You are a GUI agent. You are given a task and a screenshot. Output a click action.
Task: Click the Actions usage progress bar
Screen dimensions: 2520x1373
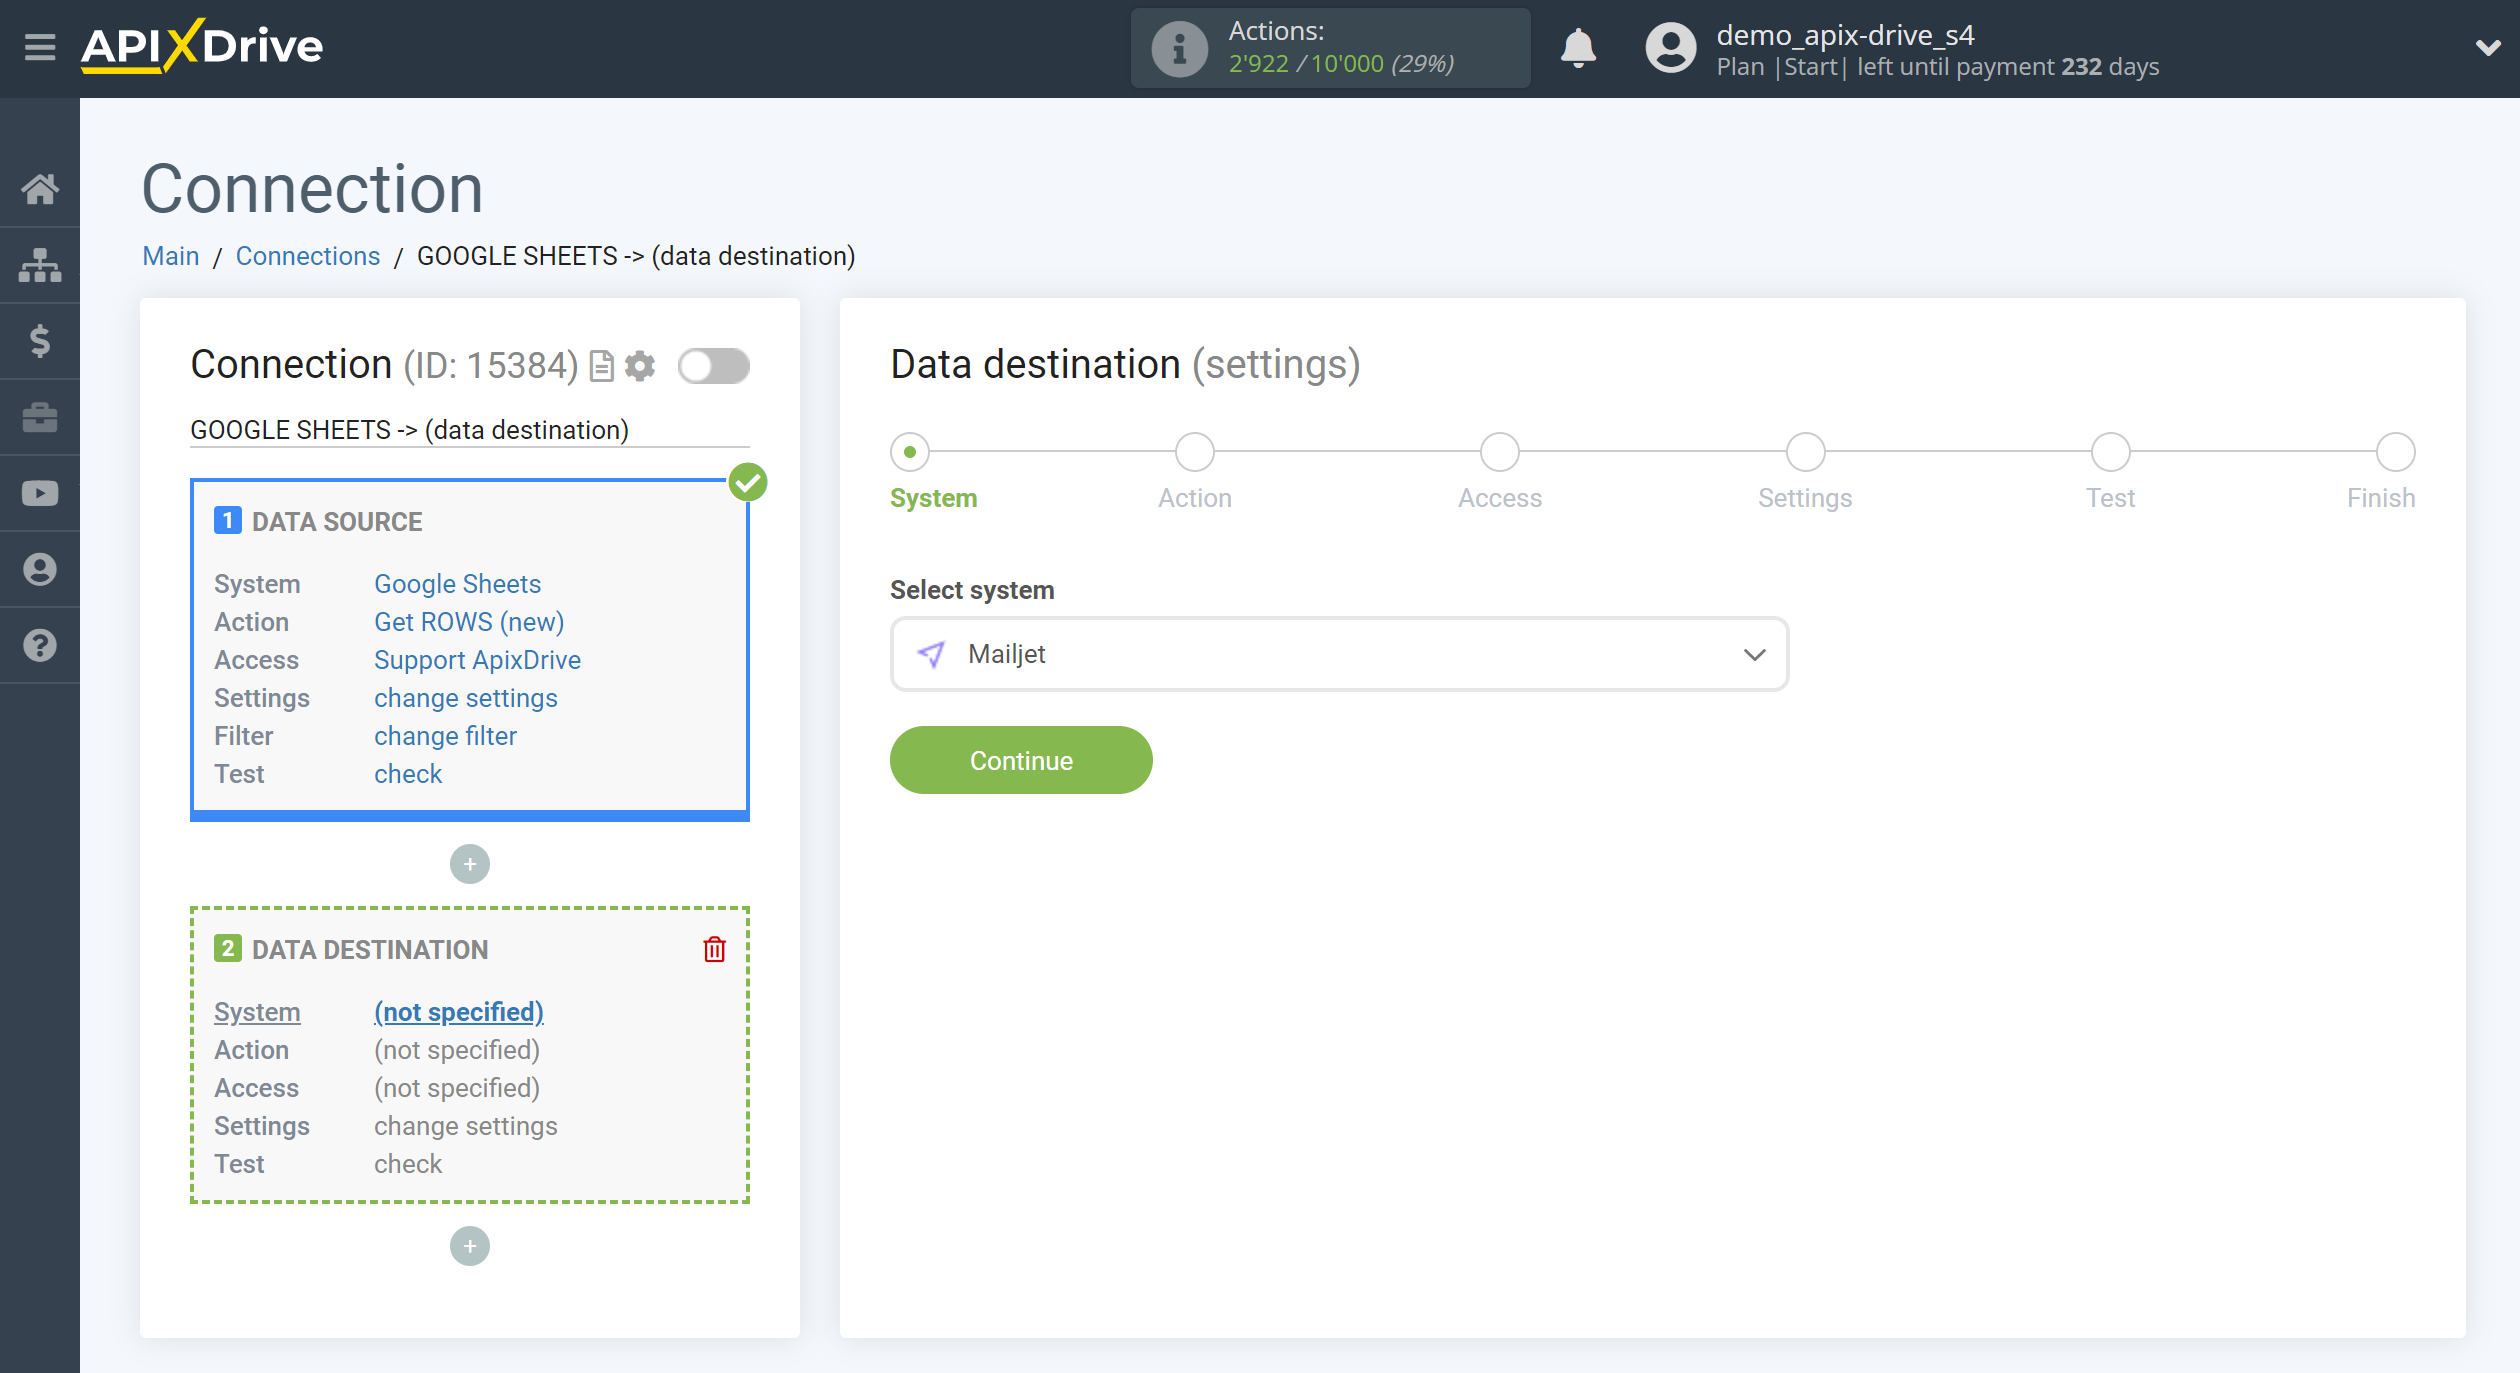click(1328, 46)
